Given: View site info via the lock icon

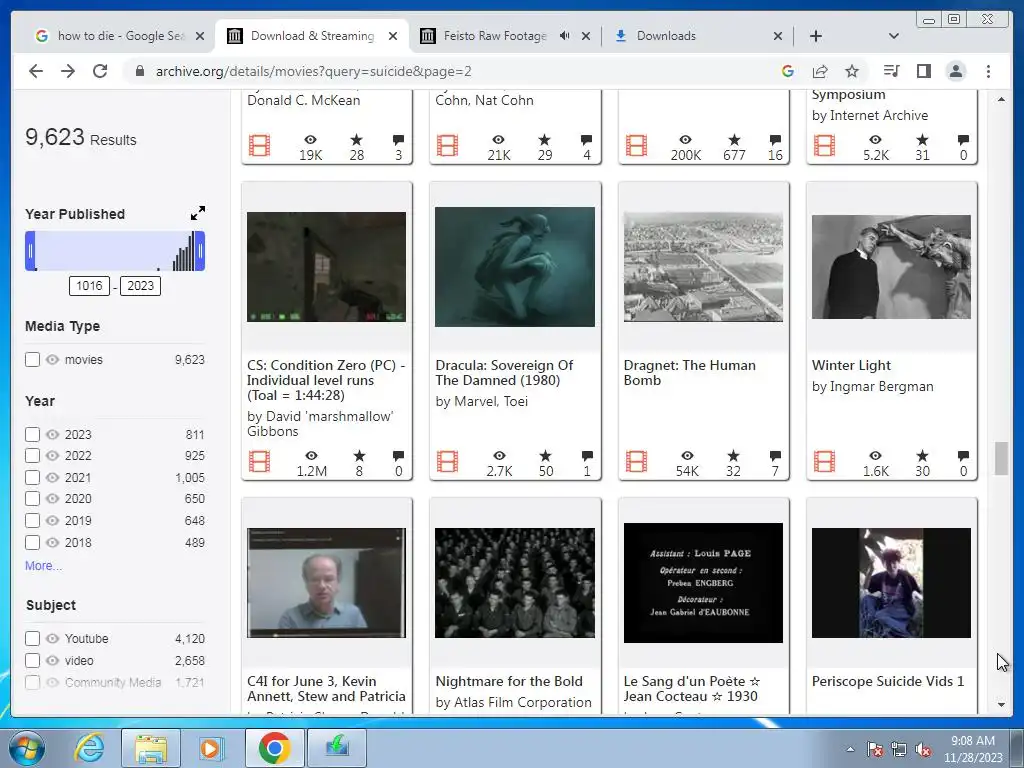Looking at the screenshot, I should pos(139,71).
